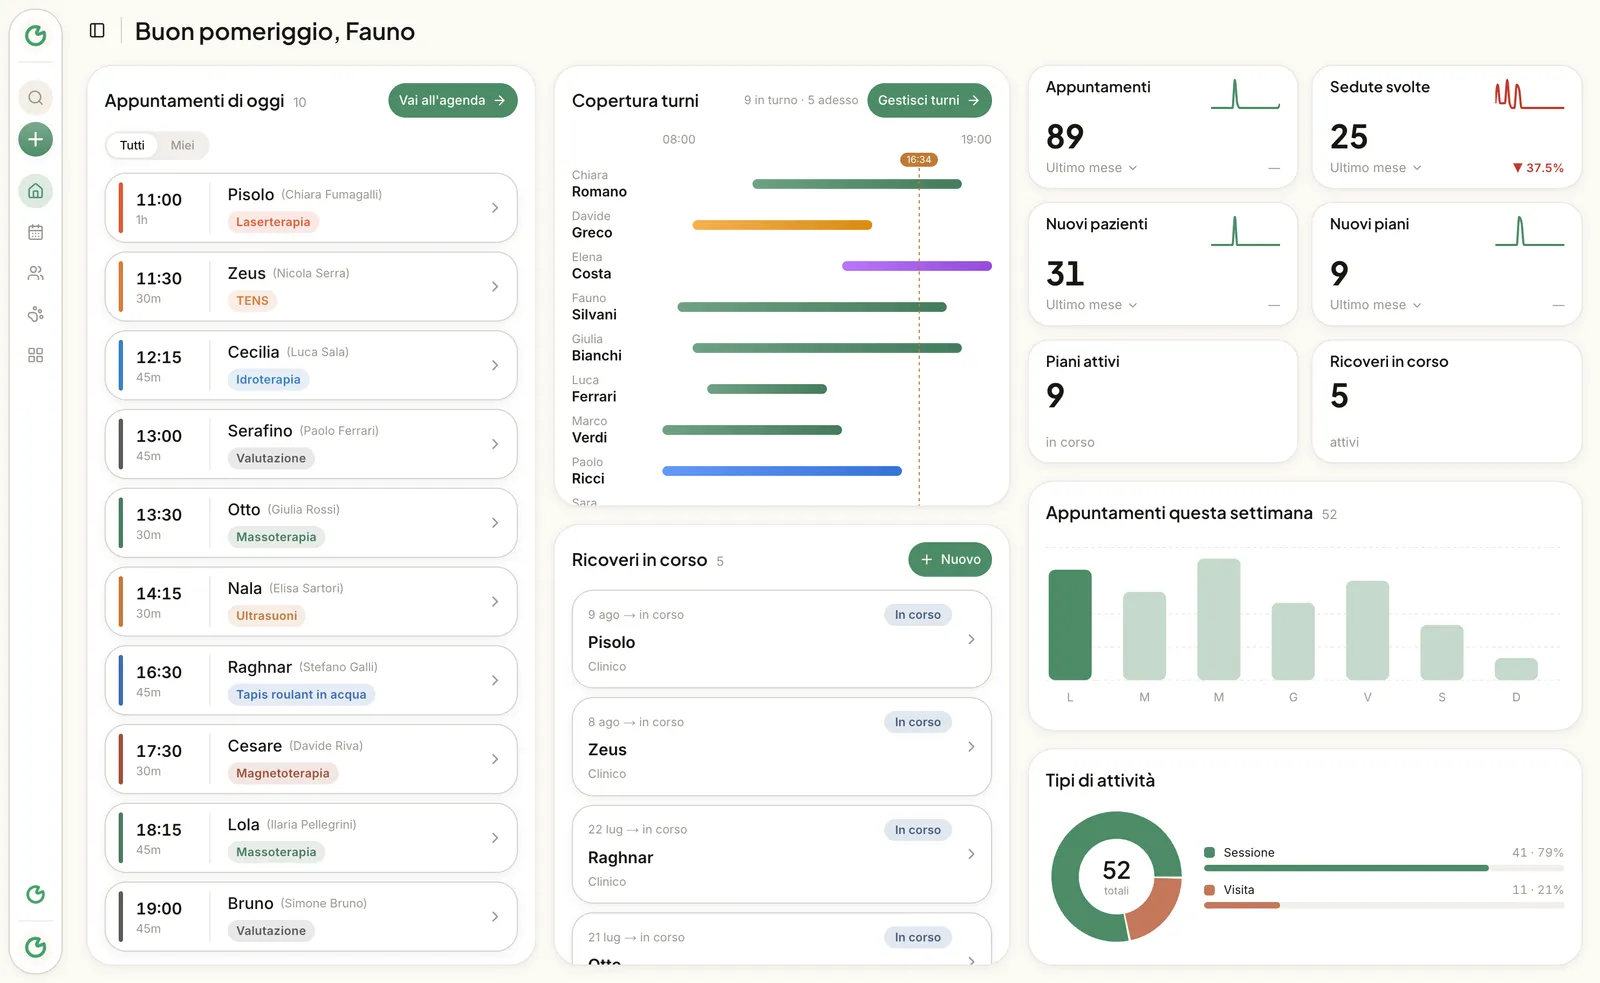Open the grid modules icon in sidebar
The height and width of the screenshot is (983, 1600).
[35, 355]
